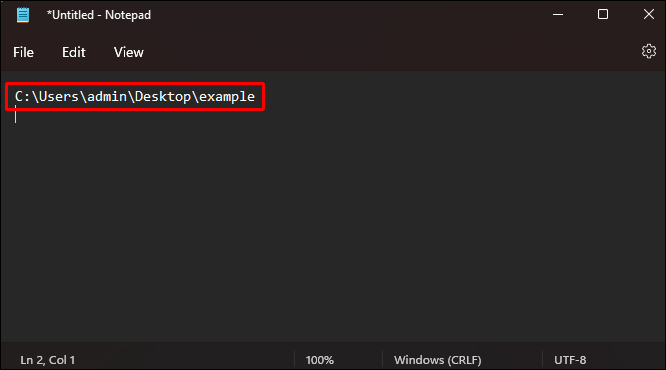Click on the word Users in the path
This screenshot has height=370, width=666.
pos(59,96)
